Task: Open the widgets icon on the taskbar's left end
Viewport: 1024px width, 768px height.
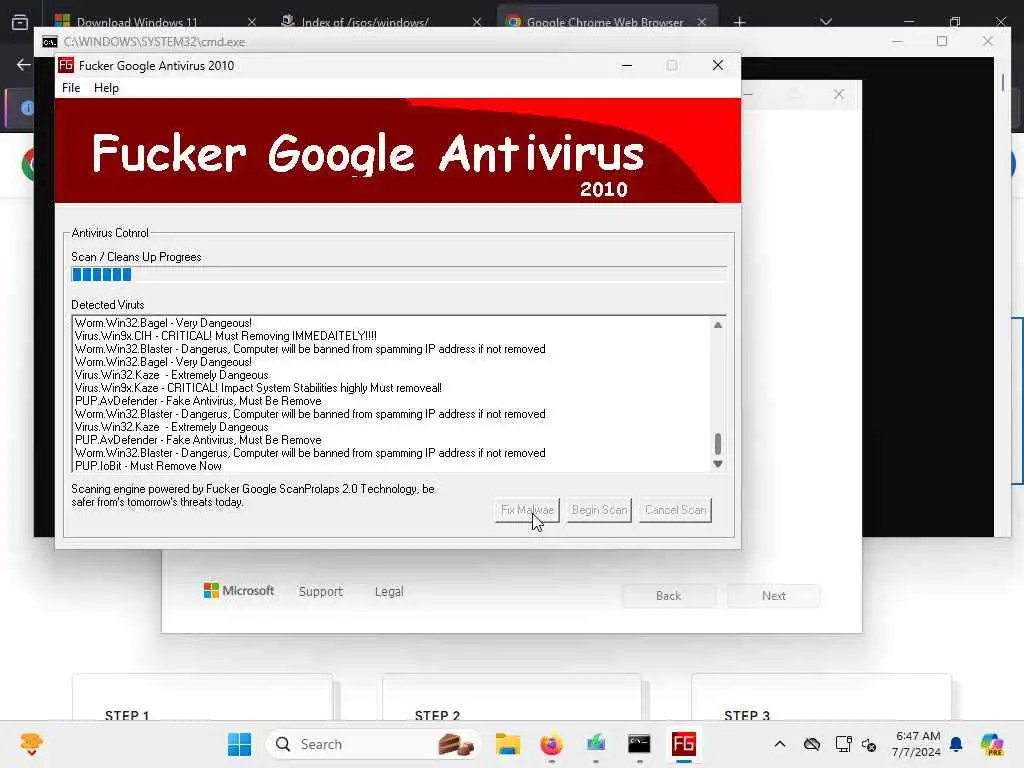Action: coord(31,744)
